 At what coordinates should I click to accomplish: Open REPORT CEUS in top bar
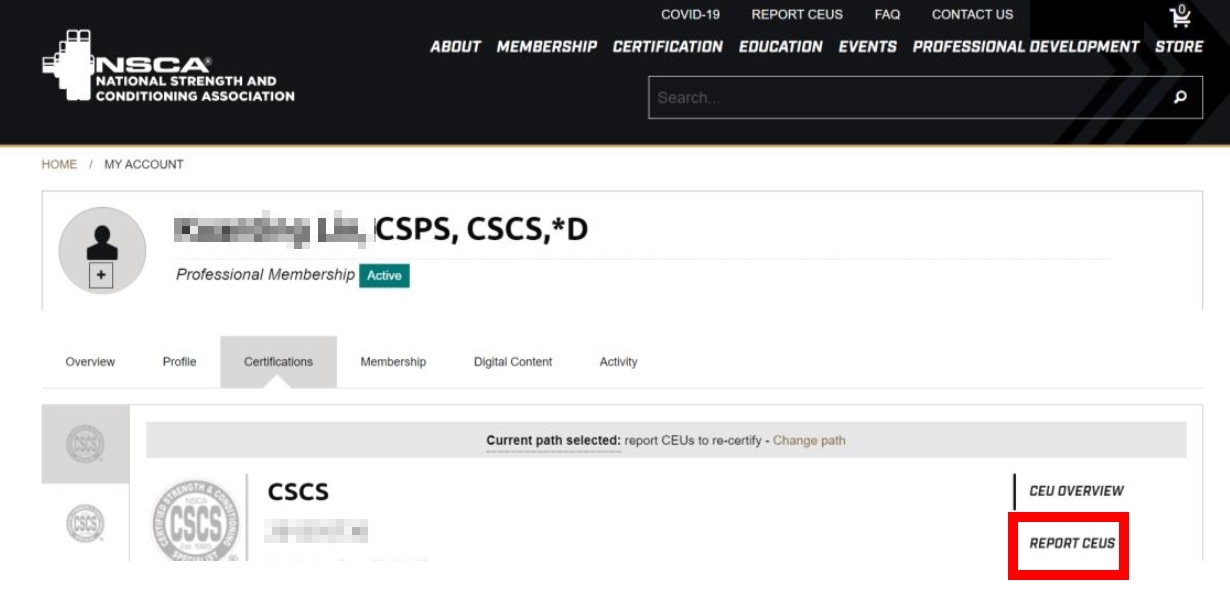(797, 15)
